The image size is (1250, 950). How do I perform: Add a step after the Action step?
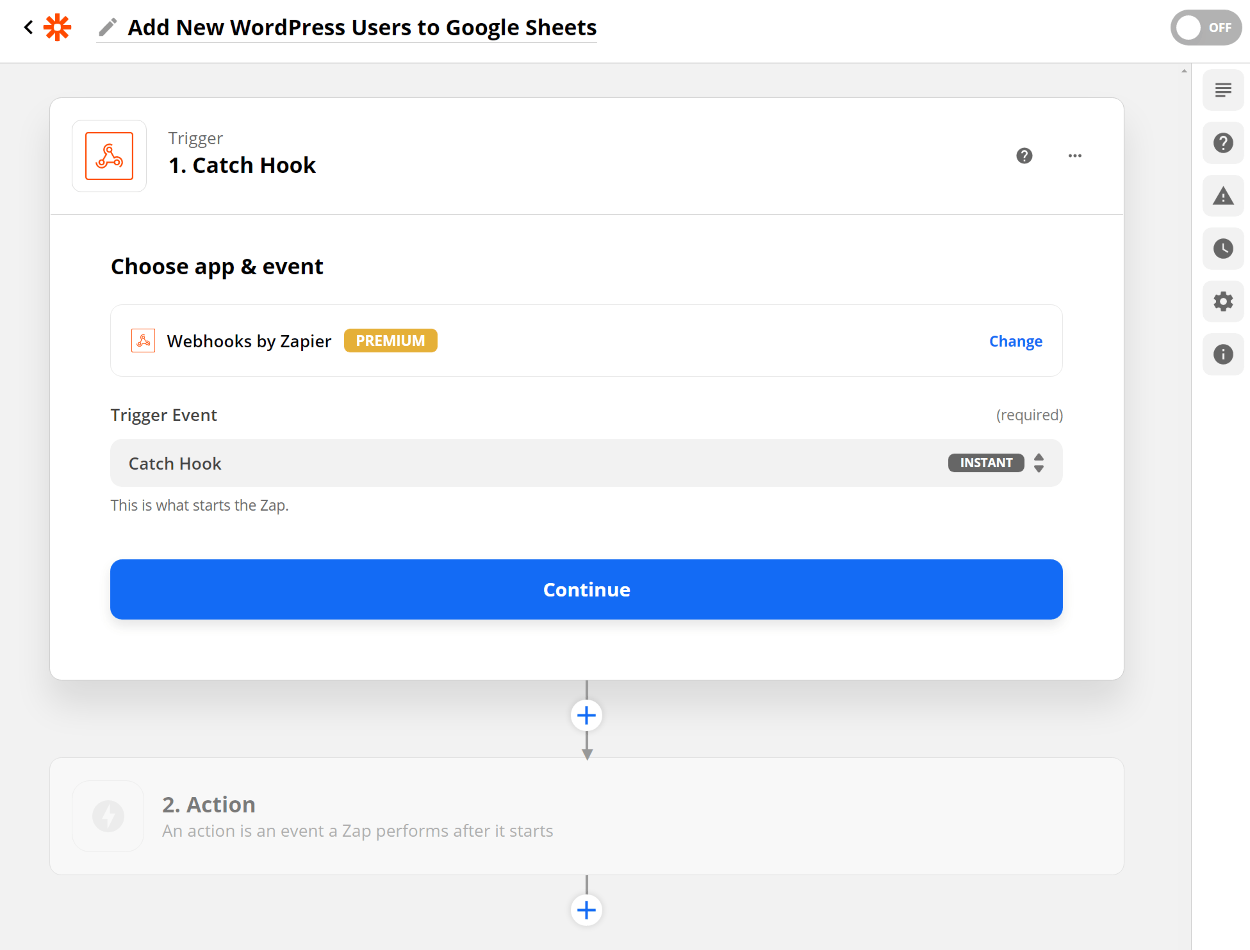pos(586,910)
